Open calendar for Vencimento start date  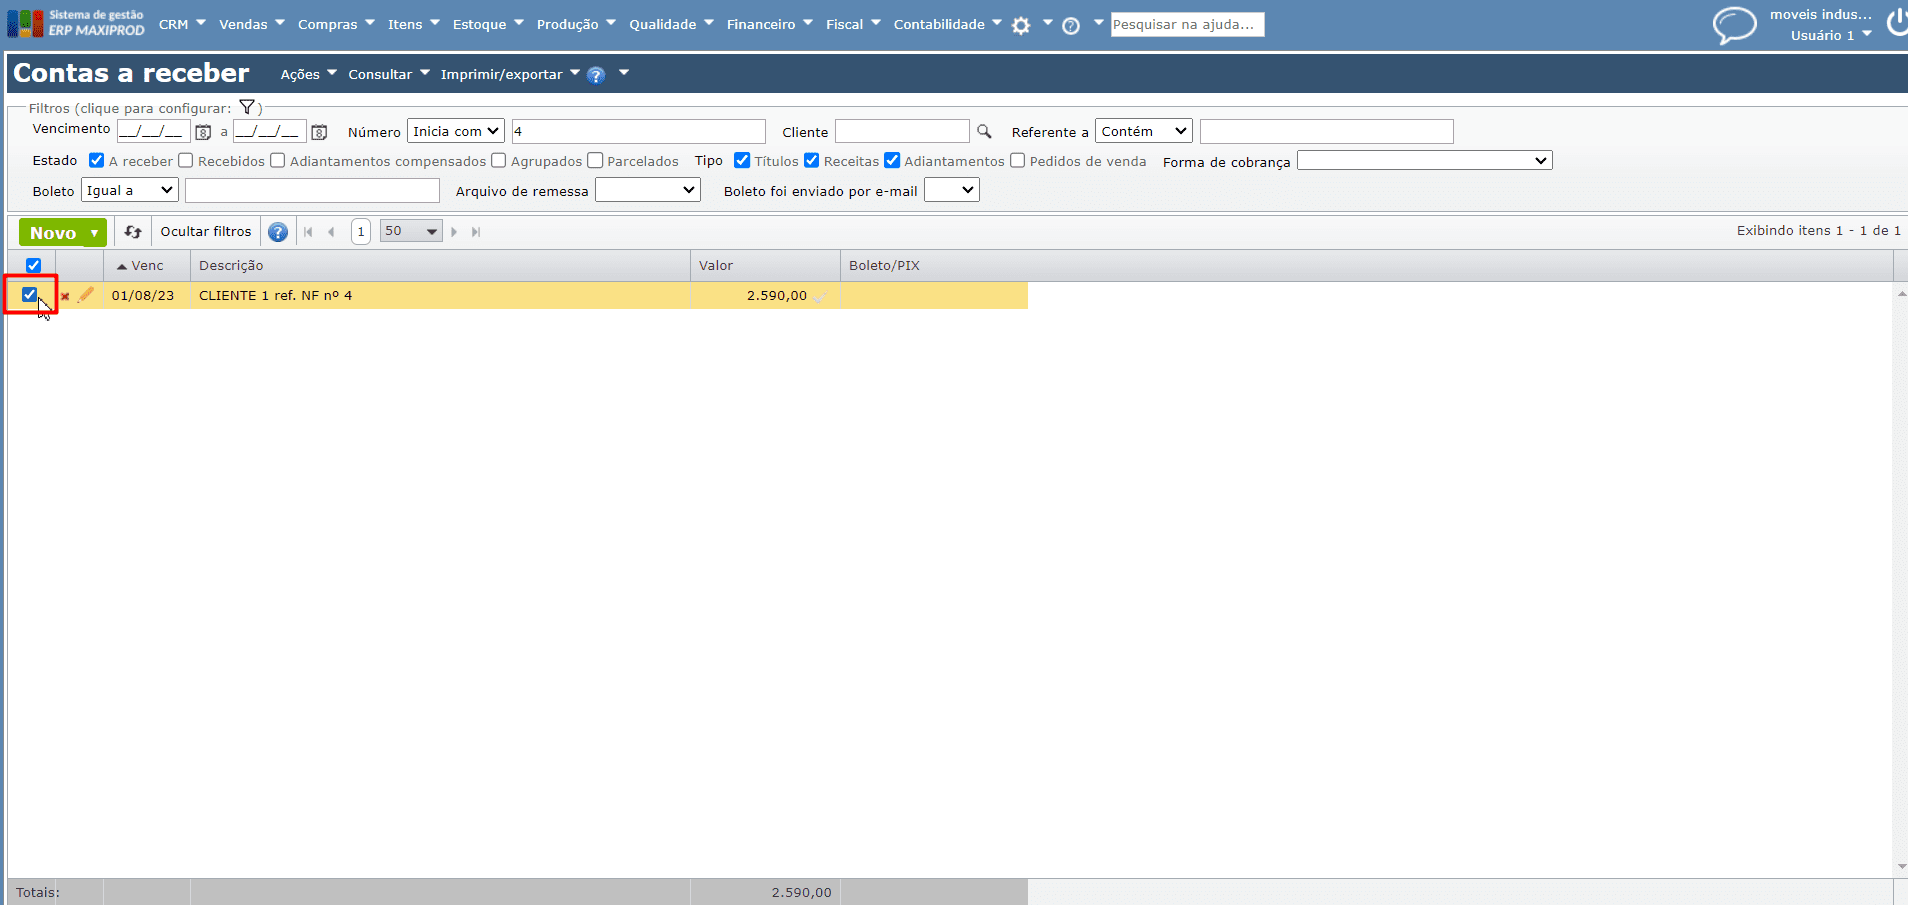point(203,132)
